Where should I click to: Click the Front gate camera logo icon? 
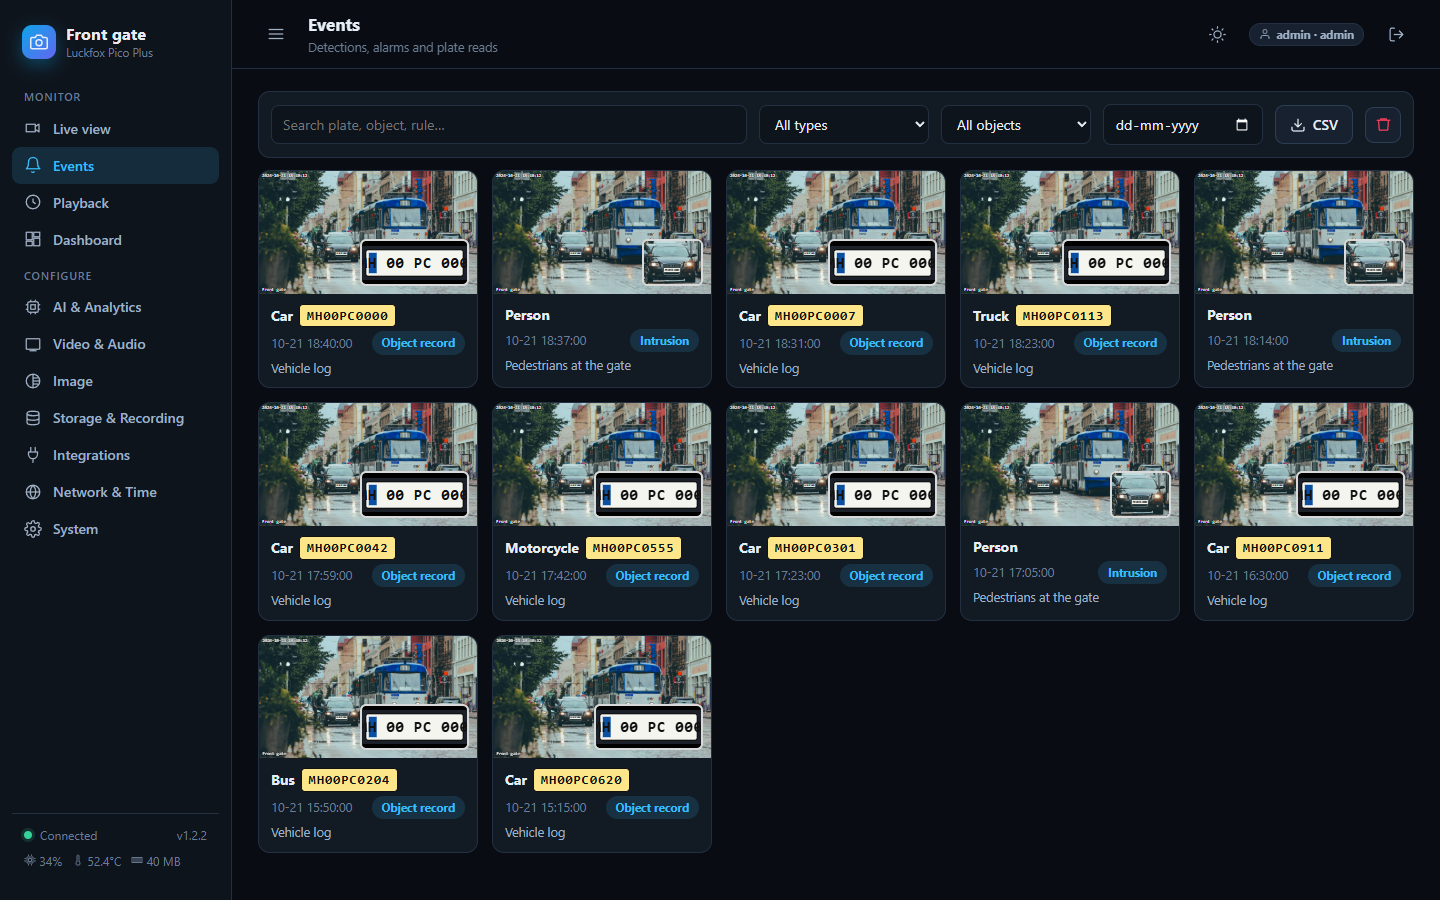39,42
